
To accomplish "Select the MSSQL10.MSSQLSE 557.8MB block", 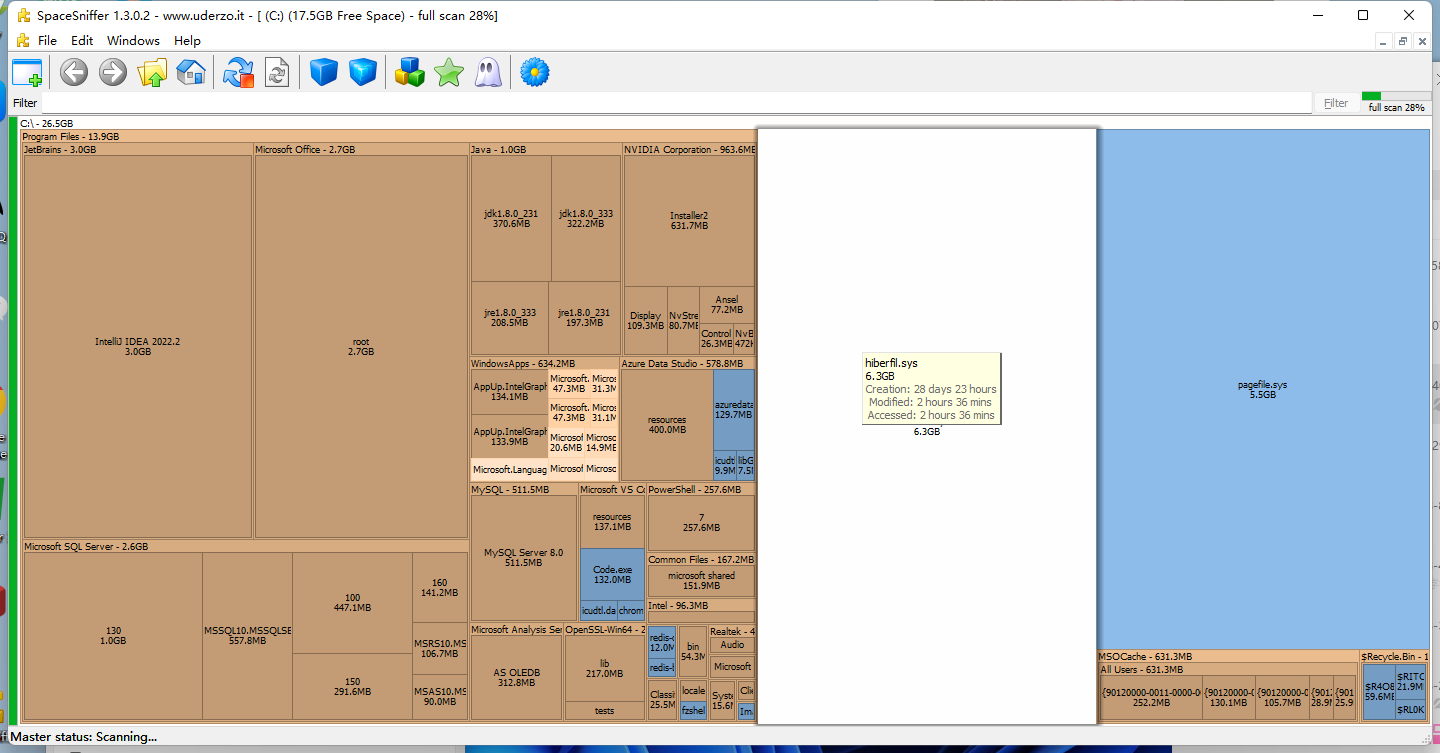I will [247, 635].
